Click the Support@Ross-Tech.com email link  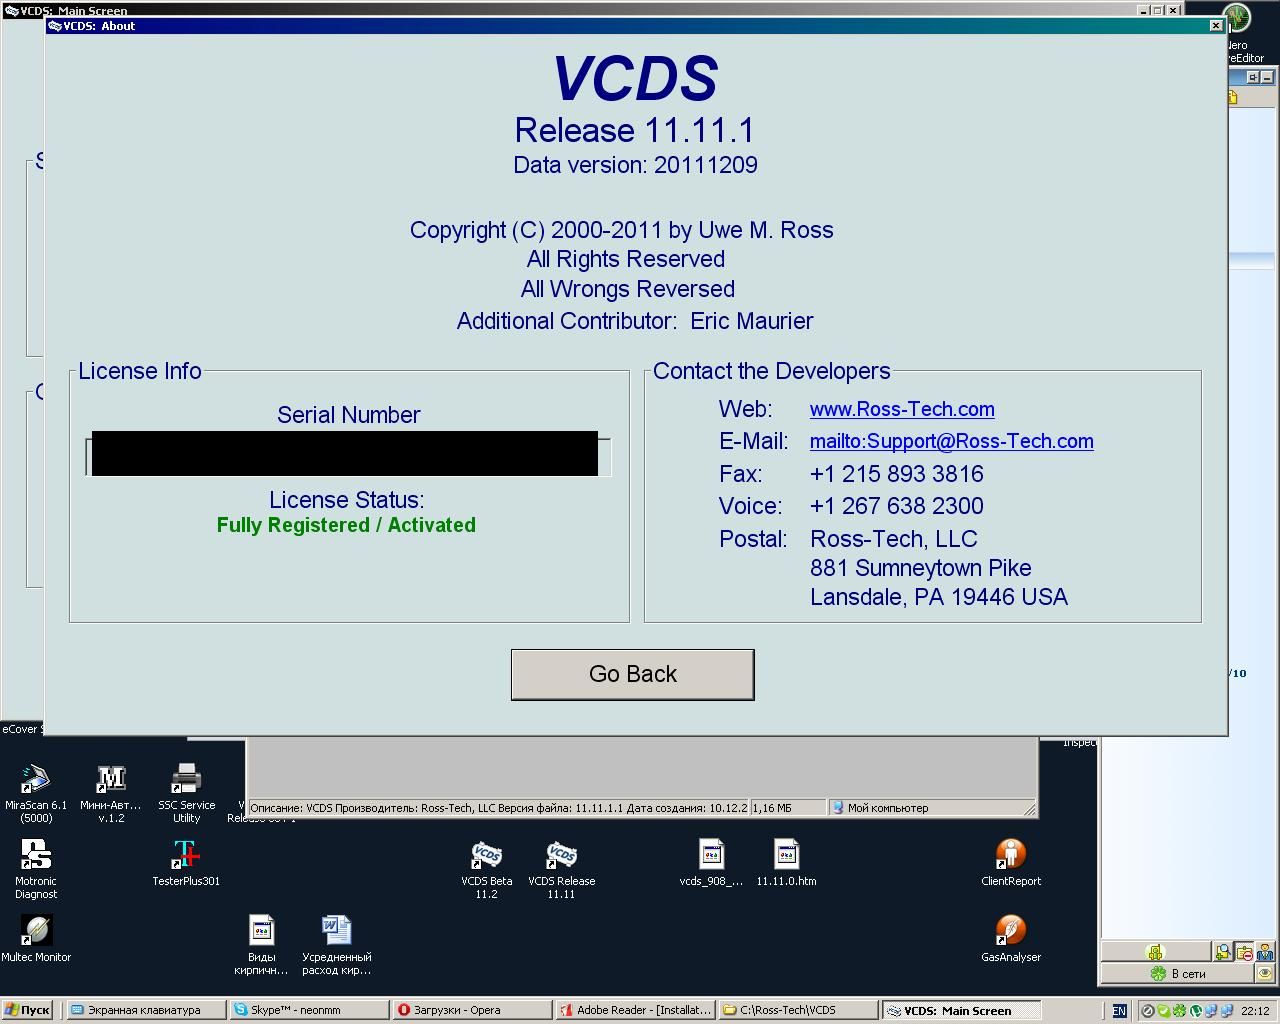click(x=951, y=441)
